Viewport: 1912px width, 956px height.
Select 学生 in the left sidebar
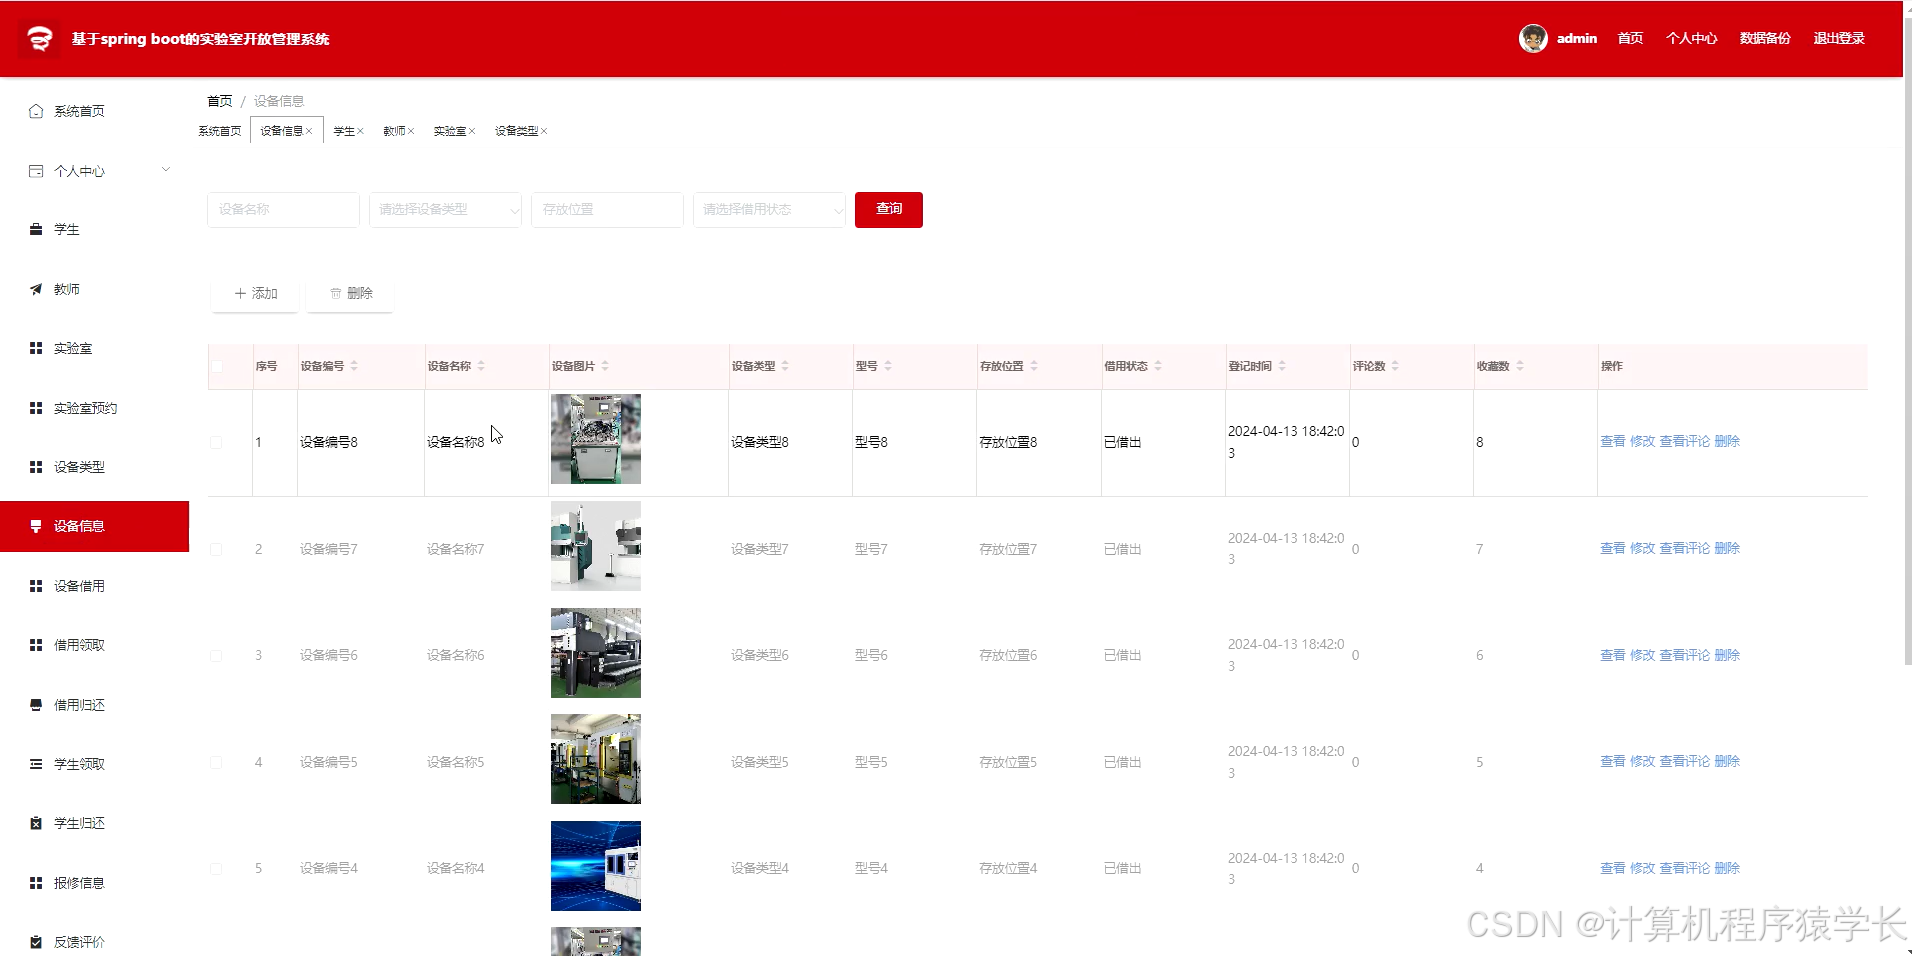67,229
